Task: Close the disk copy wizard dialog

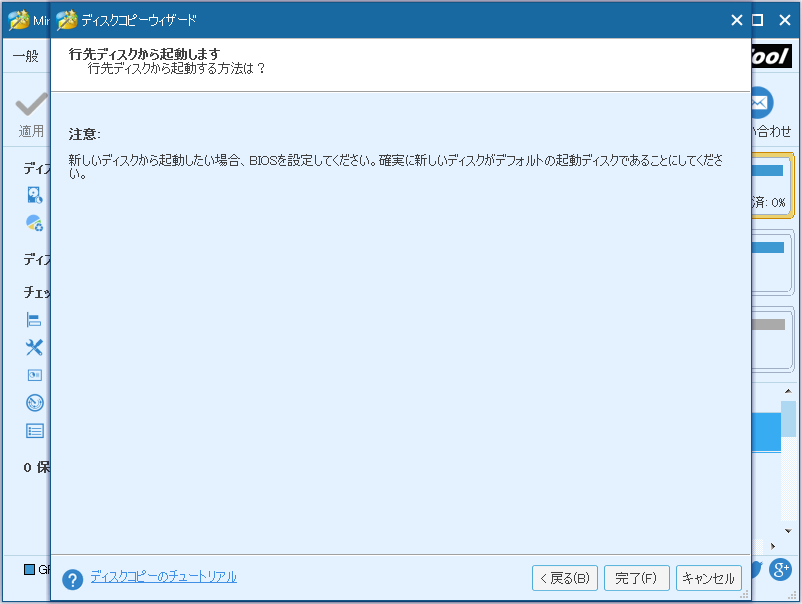Action: (737, 20)
